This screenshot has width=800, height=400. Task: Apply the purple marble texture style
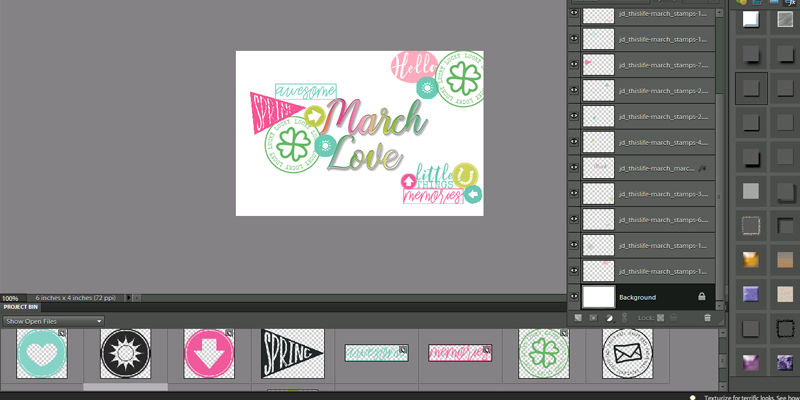pos(785,363)
